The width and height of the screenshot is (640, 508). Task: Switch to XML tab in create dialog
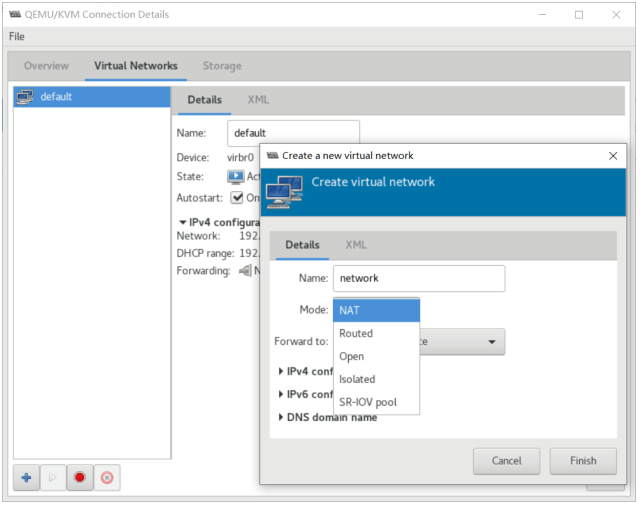click(356, 245)
